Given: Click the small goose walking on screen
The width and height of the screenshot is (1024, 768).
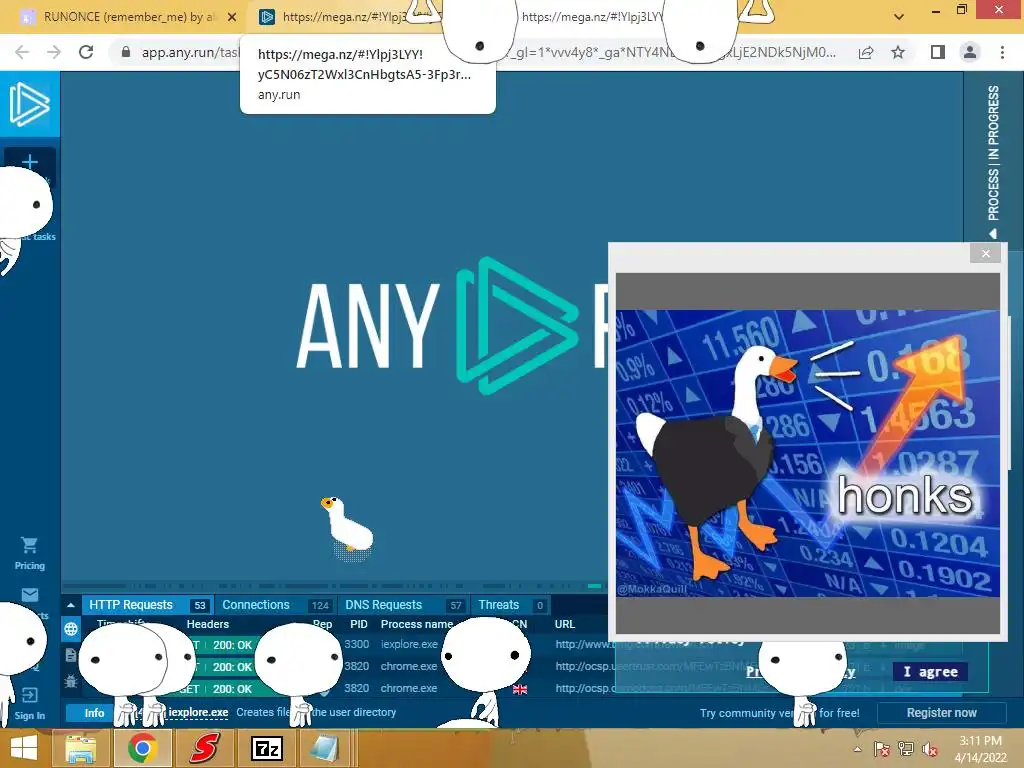Looking at the screenshot, I should 347,528.
